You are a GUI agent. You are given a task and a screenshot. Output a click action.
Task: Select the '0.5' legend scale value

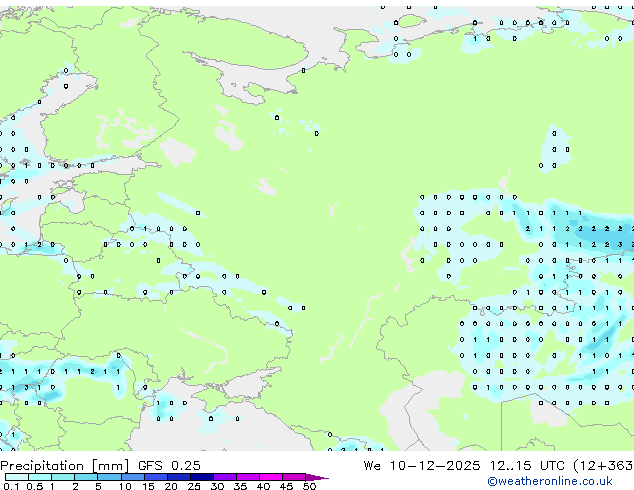coord(35,486)
